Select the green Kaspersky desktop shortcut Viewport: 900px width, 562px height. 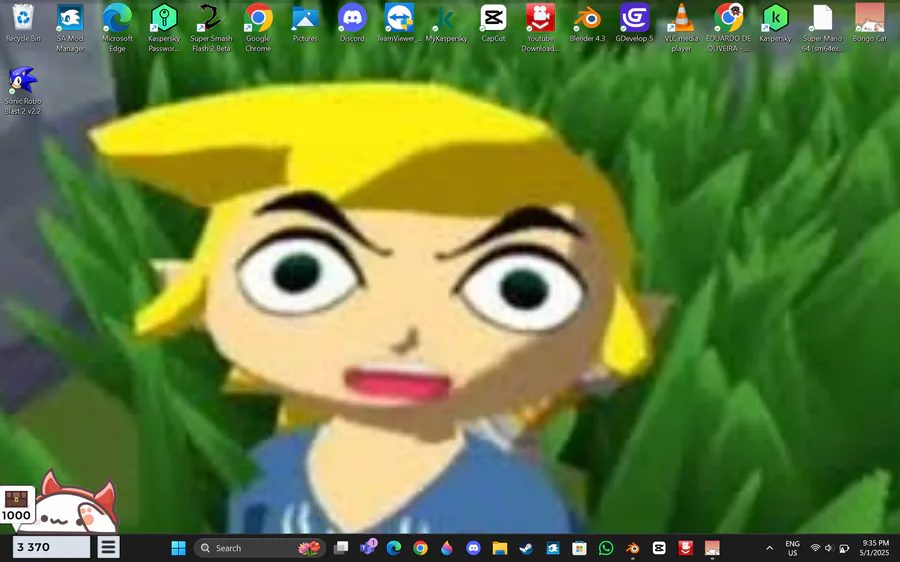click(x=775, y=23)
